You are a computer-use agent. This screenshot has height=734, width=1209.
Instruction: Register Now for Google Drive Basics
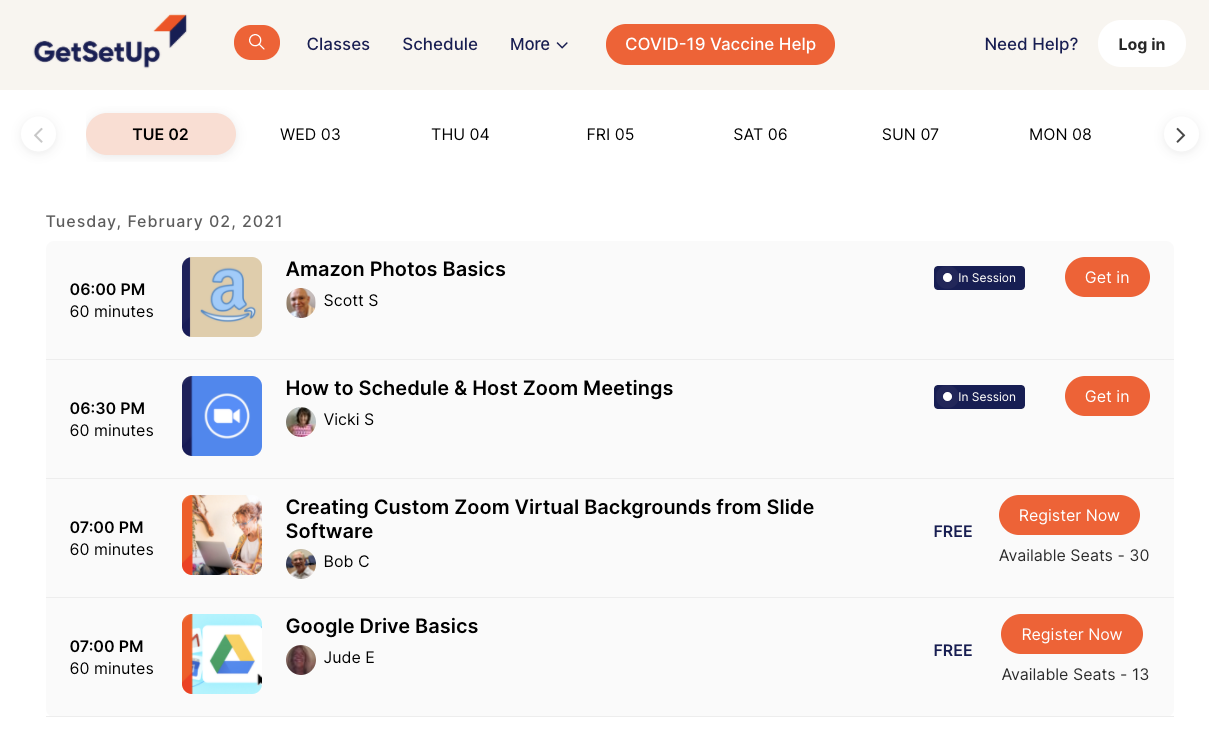tap(1071, 635)
